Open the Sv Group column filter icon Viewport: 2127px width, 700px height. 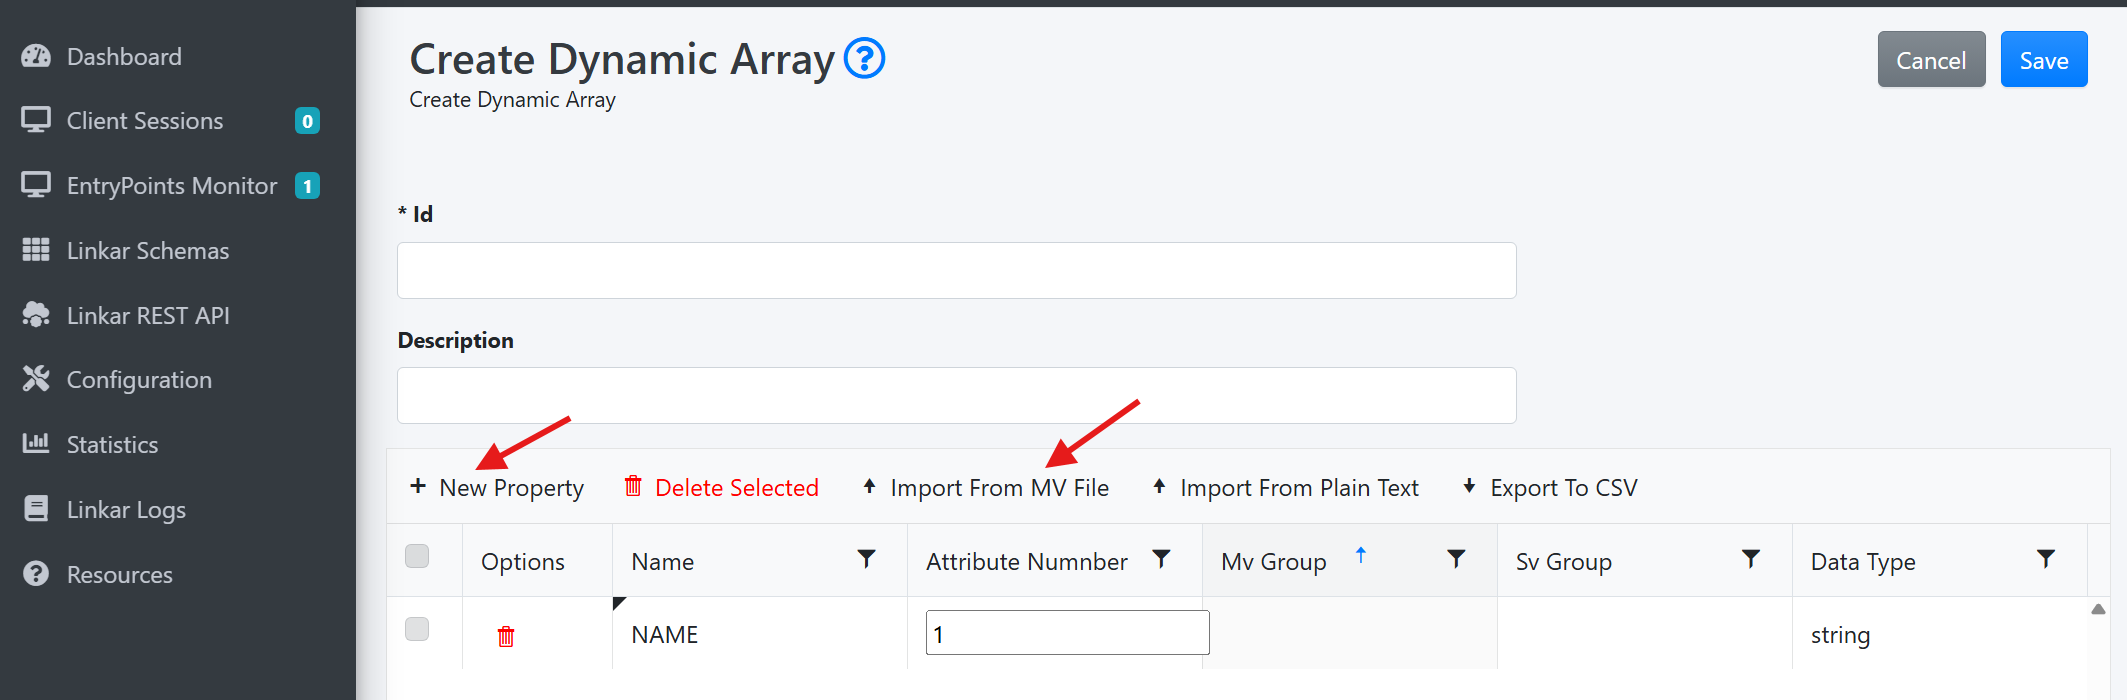click(x=1750, y=559)
